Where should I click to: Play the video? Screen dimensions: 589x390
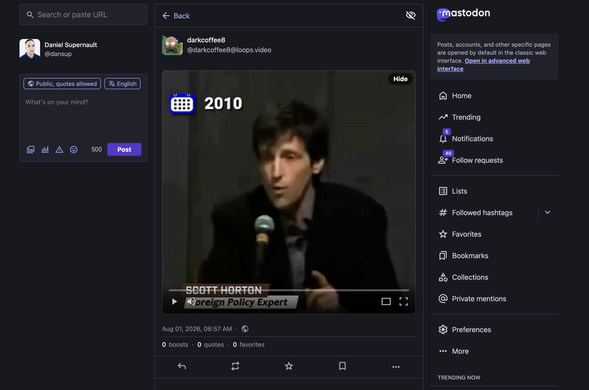(174, 301)
